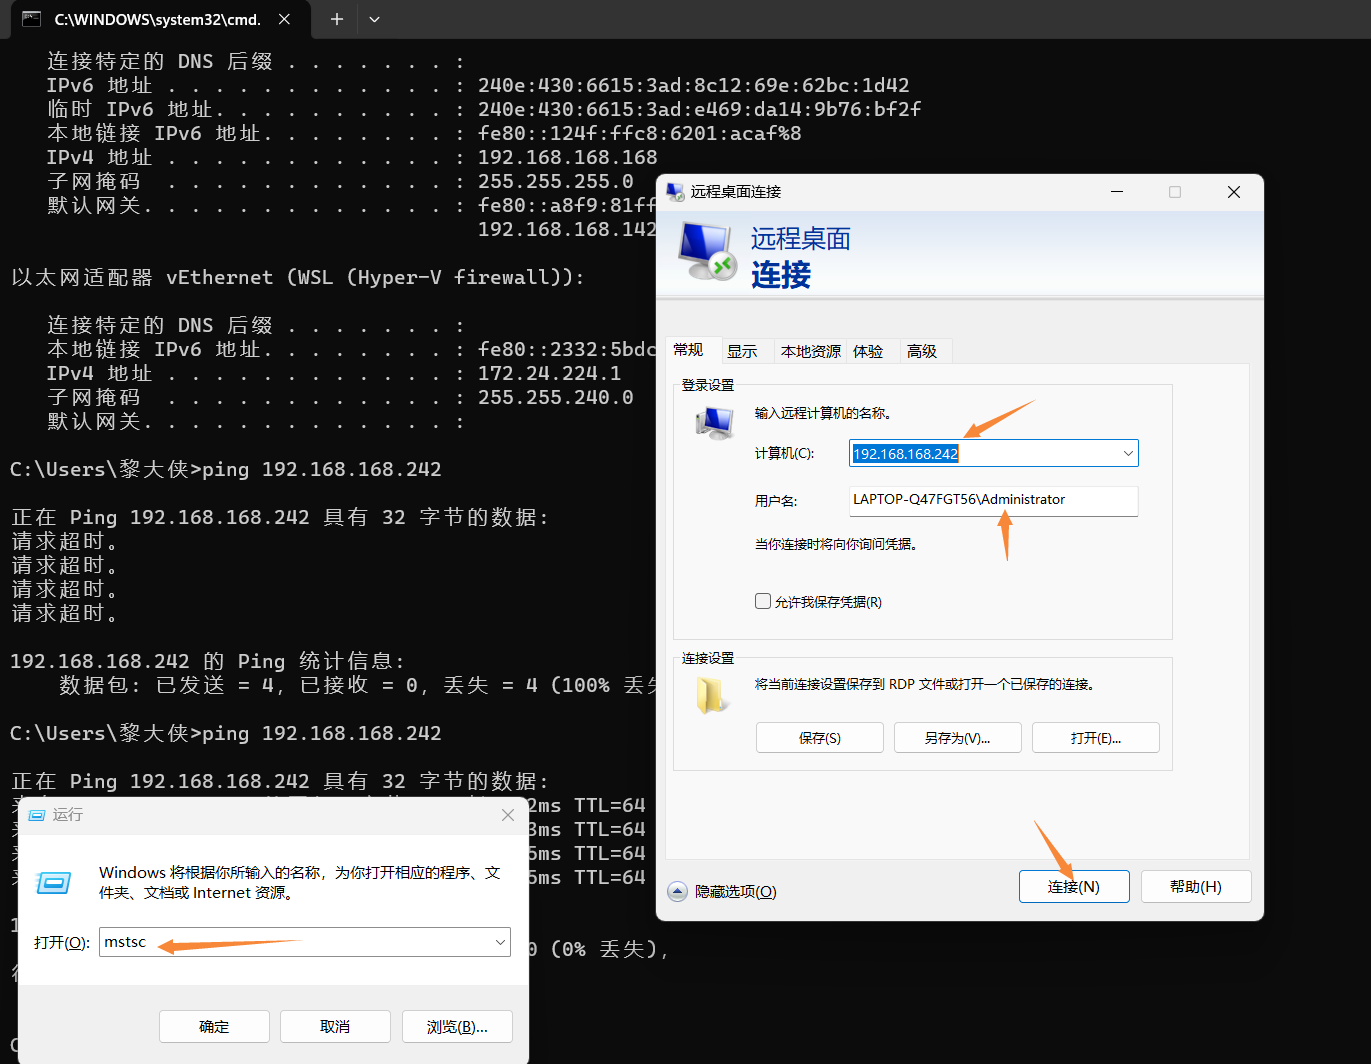Viewport: 1371px width, 1064px height.
Task: Click the IPv4 address 172.24.224.1 text
Action: 550,373
